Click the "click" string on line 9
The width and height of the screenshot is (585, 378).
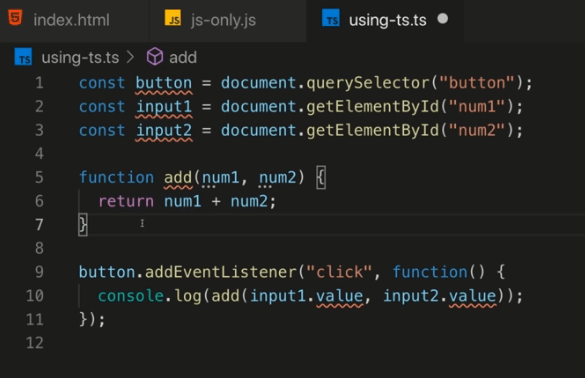pyautogui.click(x=339, y=272)
